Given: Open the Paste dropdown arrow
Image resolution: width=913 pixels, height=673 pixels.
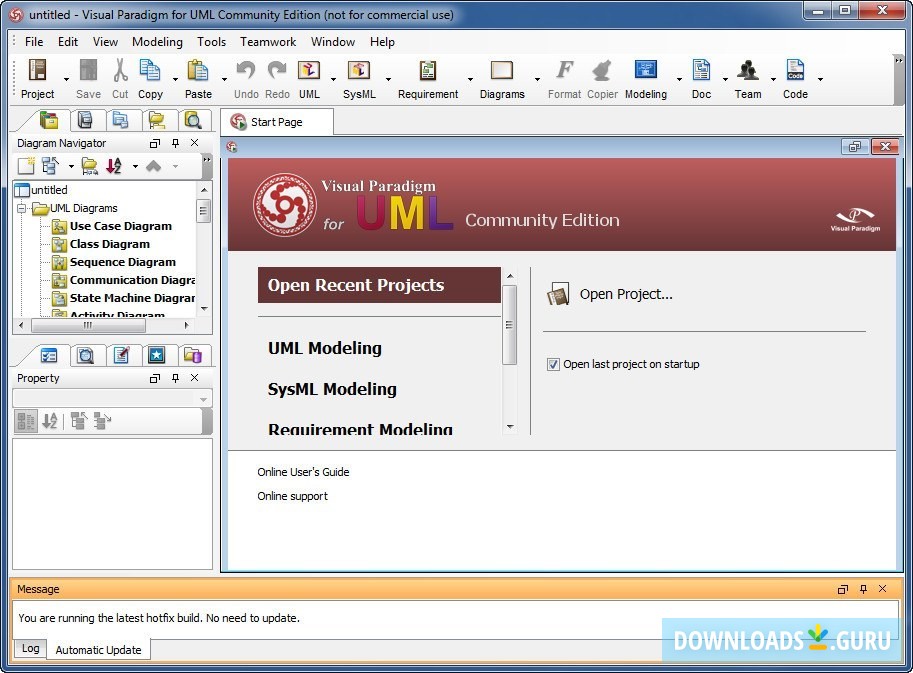Looking at the screenshot, I should tap(224, 79).
